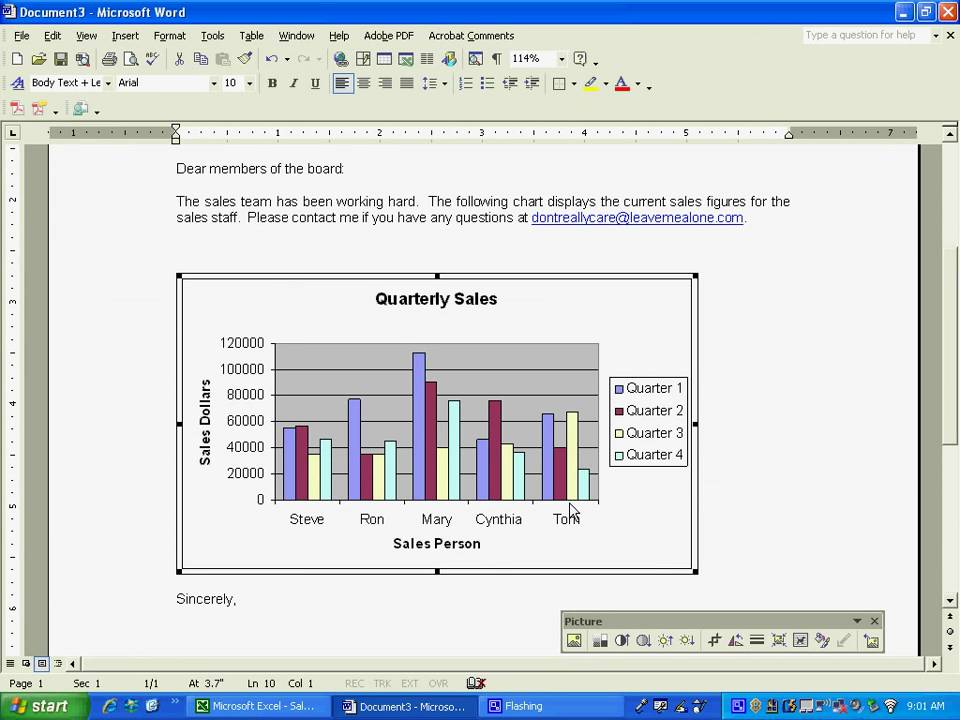The image size is (960, 720).
Task: Rotate the picture left
Action: pos(735,640)
